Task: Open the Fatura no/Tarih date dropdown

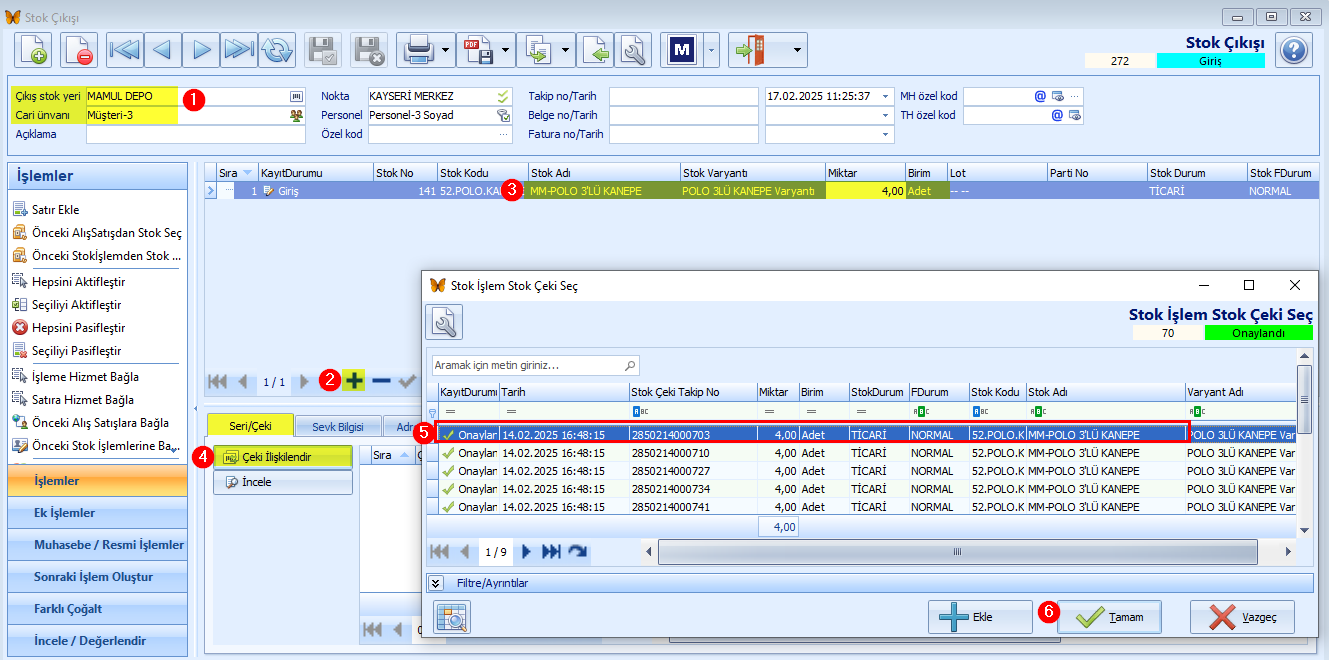Action: tap(886, 134)
